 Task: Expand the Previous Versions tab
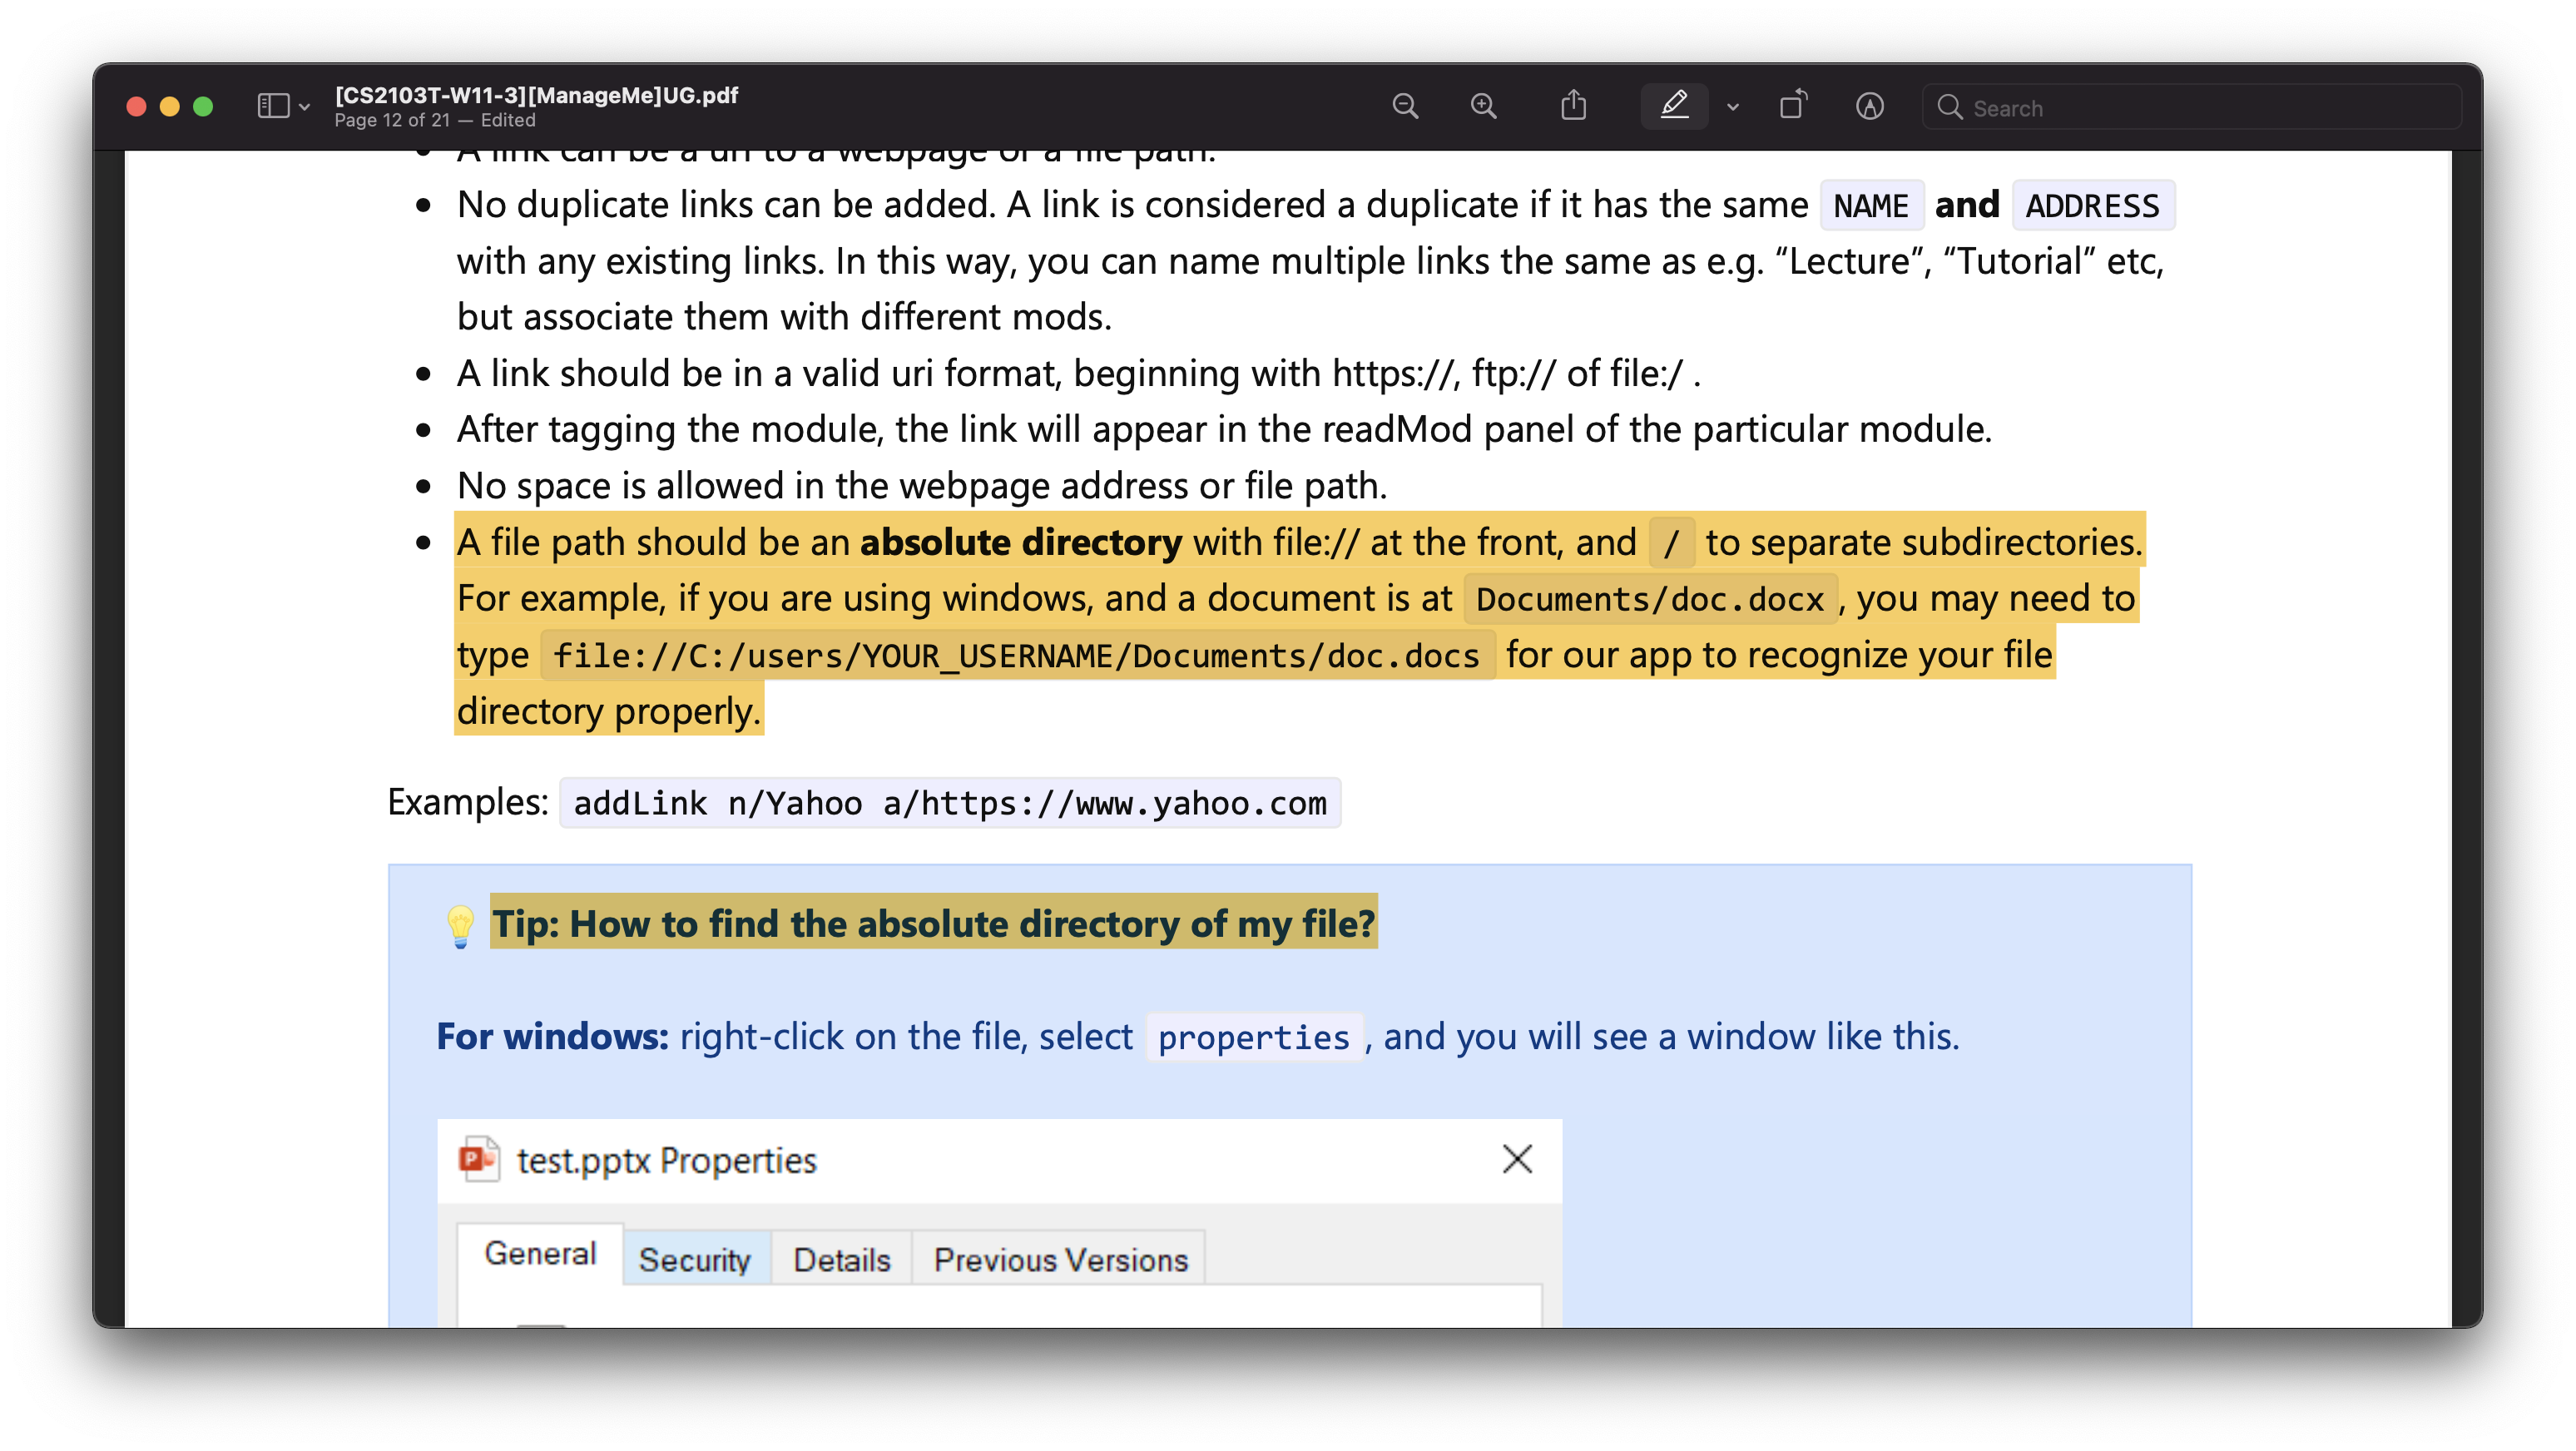point(1058,1258)
